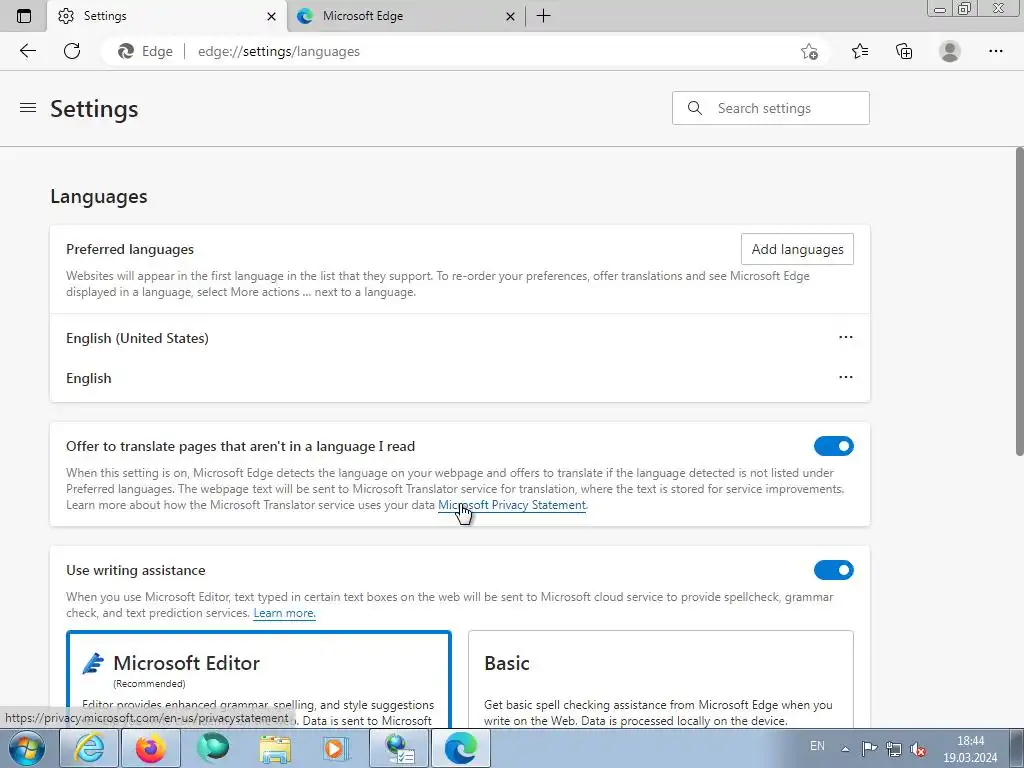Click the address bar URL
The image size is (1024, 768).
point(279,52)
